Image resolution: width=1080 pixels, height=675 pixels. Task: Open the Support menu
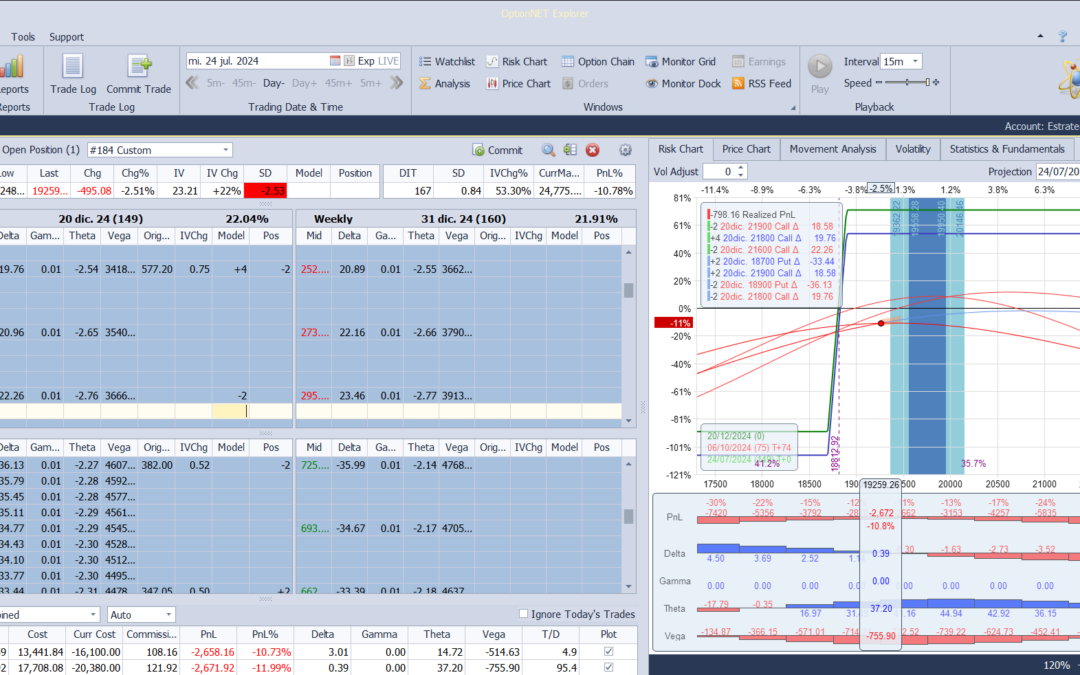pyautogui.click(x=66, y=37)
